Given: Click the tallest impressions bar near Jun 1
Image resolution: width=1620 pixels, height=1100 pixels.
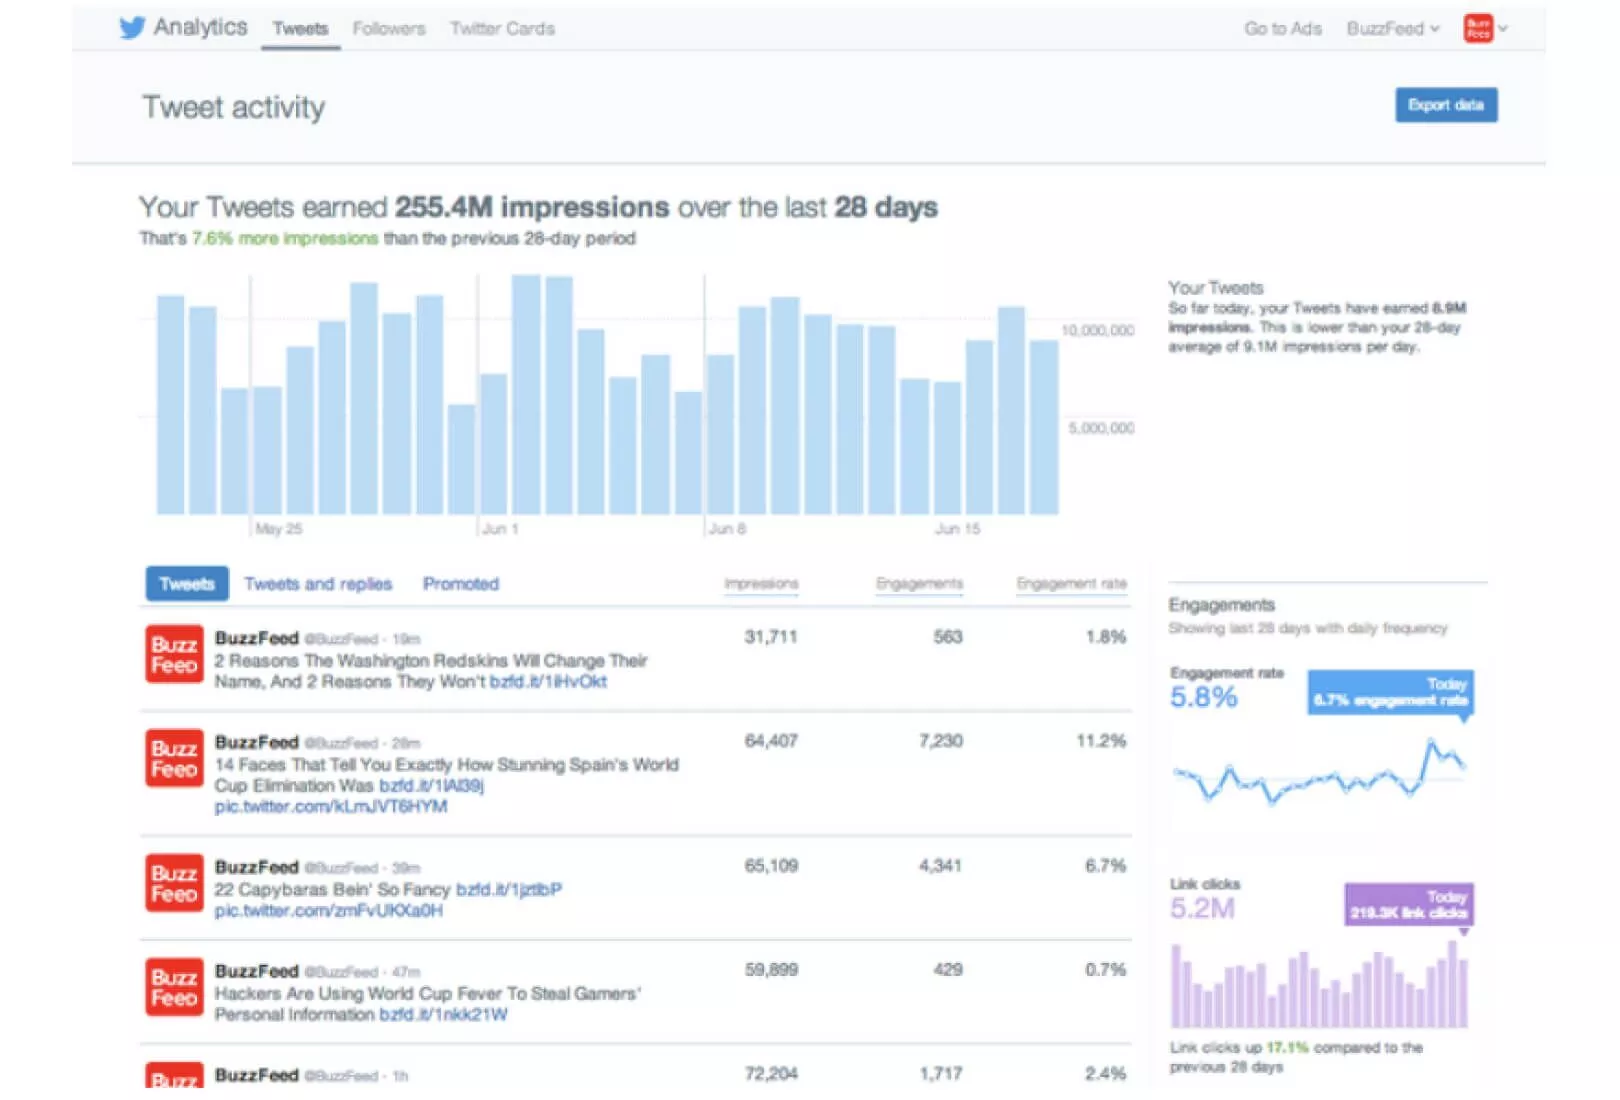Looking at the screenshot, I should (526, 395).
